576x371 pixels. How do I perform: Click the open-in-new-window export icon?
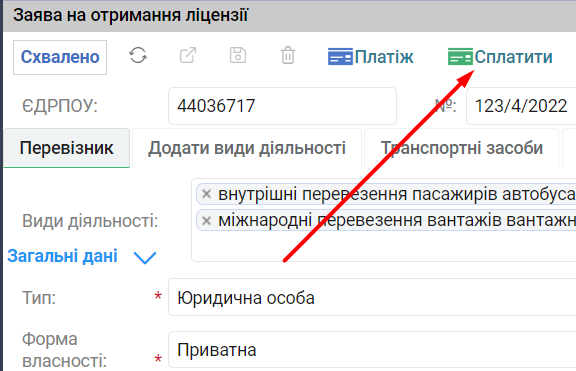[188, 56]
